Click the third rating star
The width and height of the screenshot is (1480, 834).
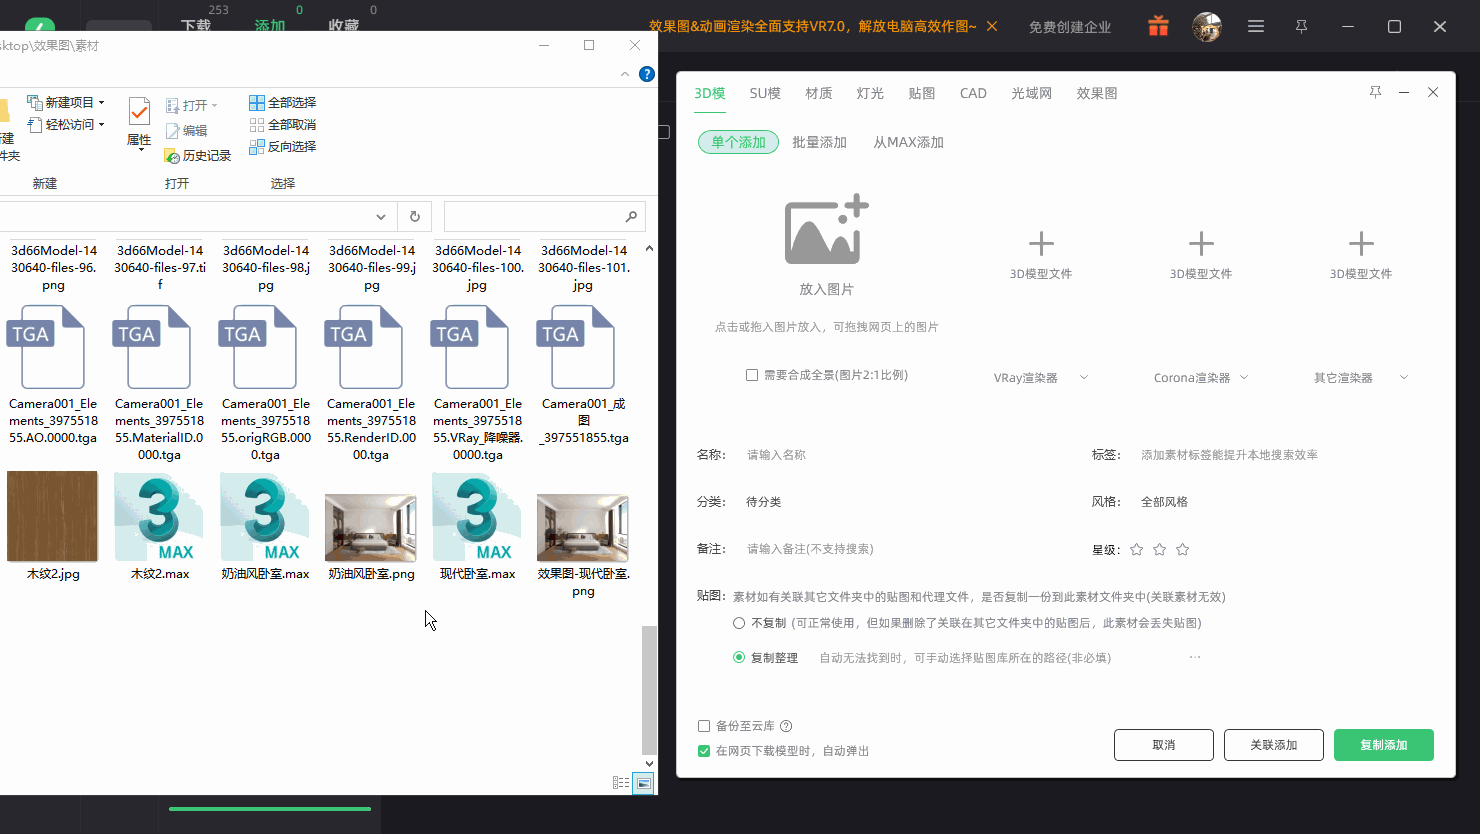[1182, 549]
